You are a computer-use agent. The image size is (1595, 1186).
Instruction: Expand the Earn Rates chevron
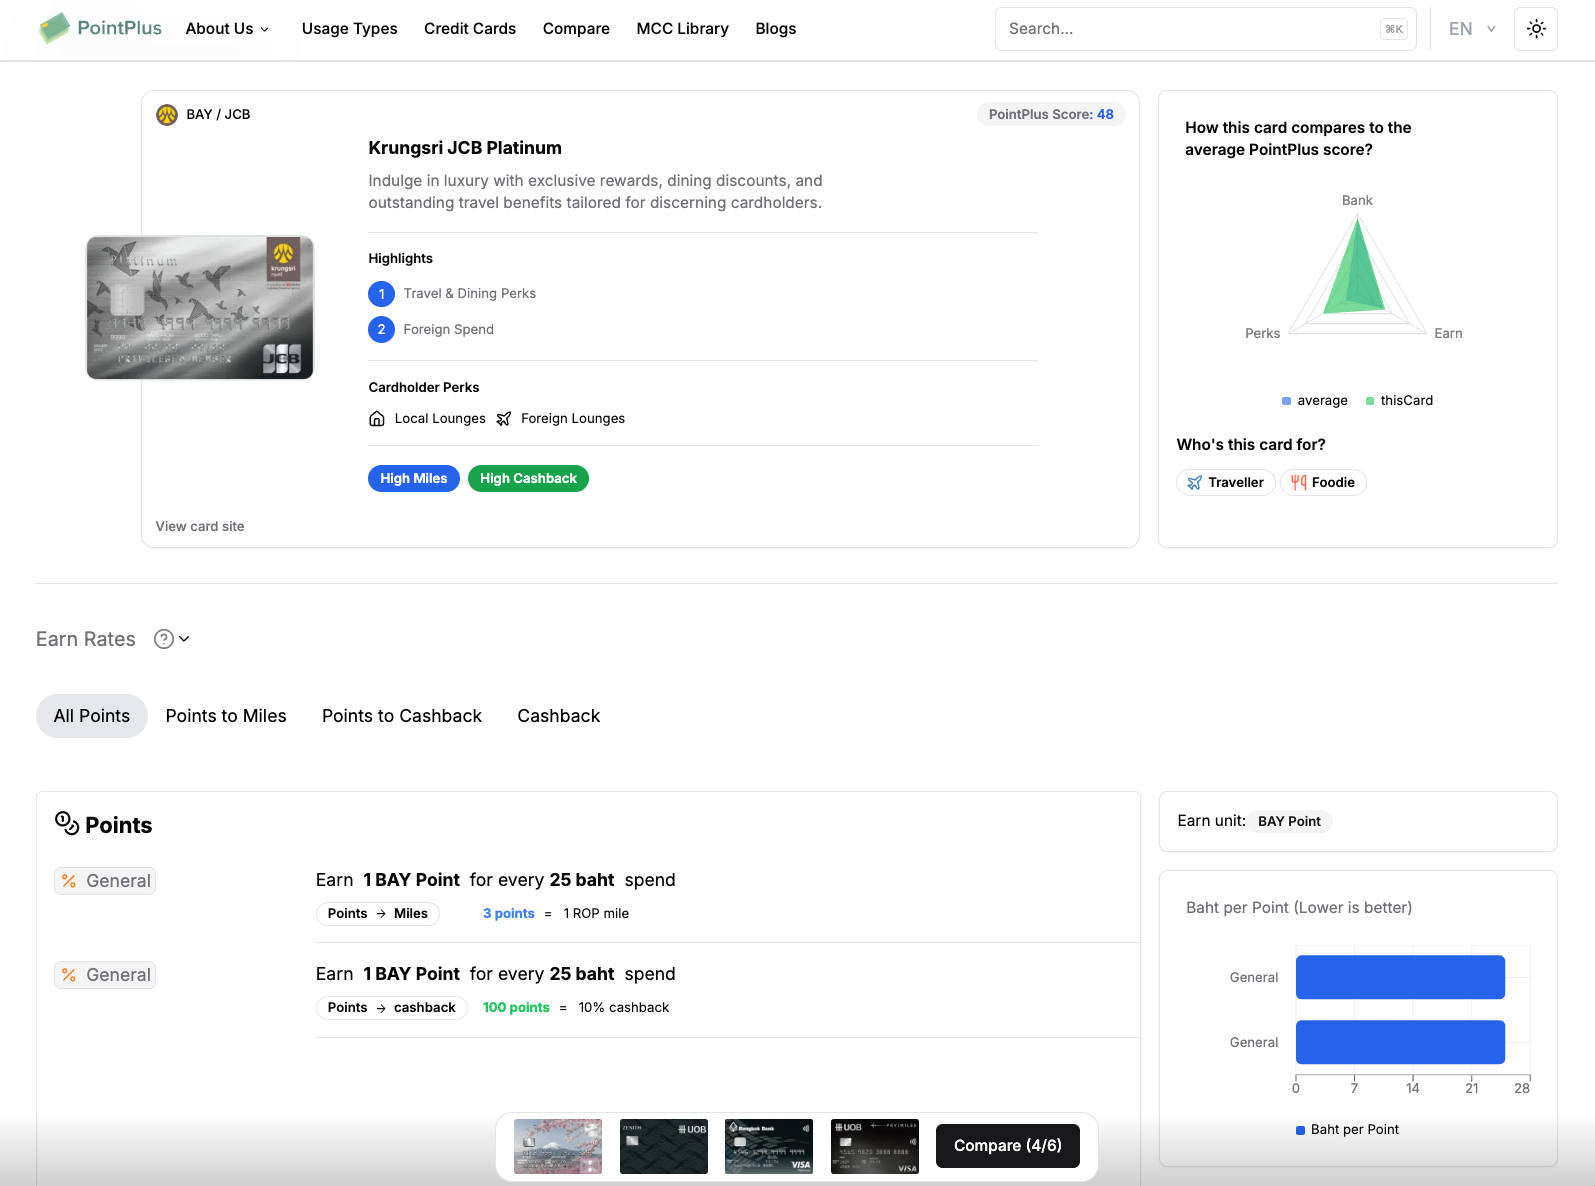[x=184, y=639]
